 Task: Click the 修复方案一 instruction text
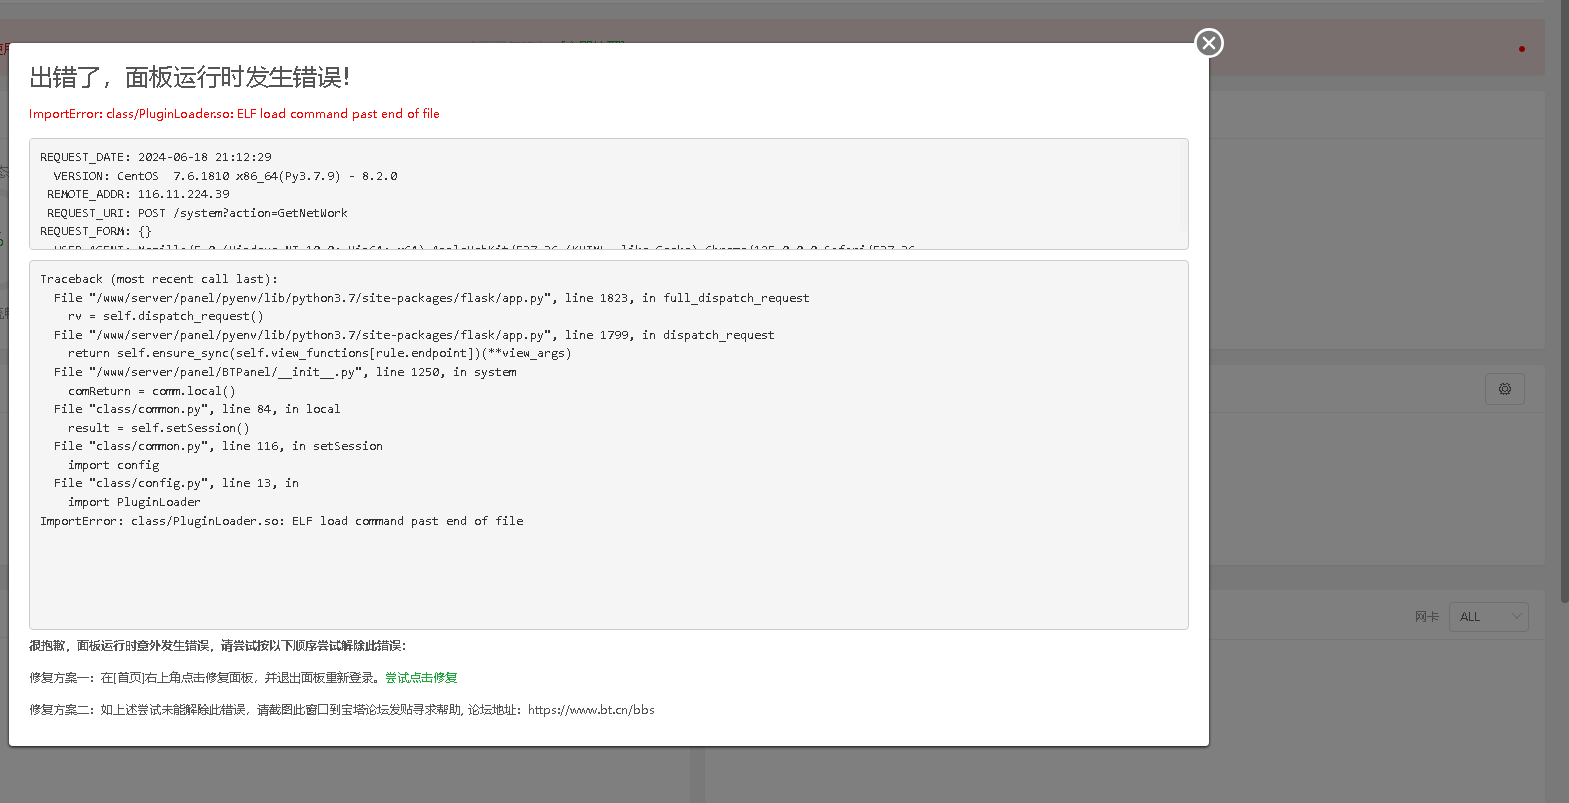pyautogui.click(x=204, y=678)
